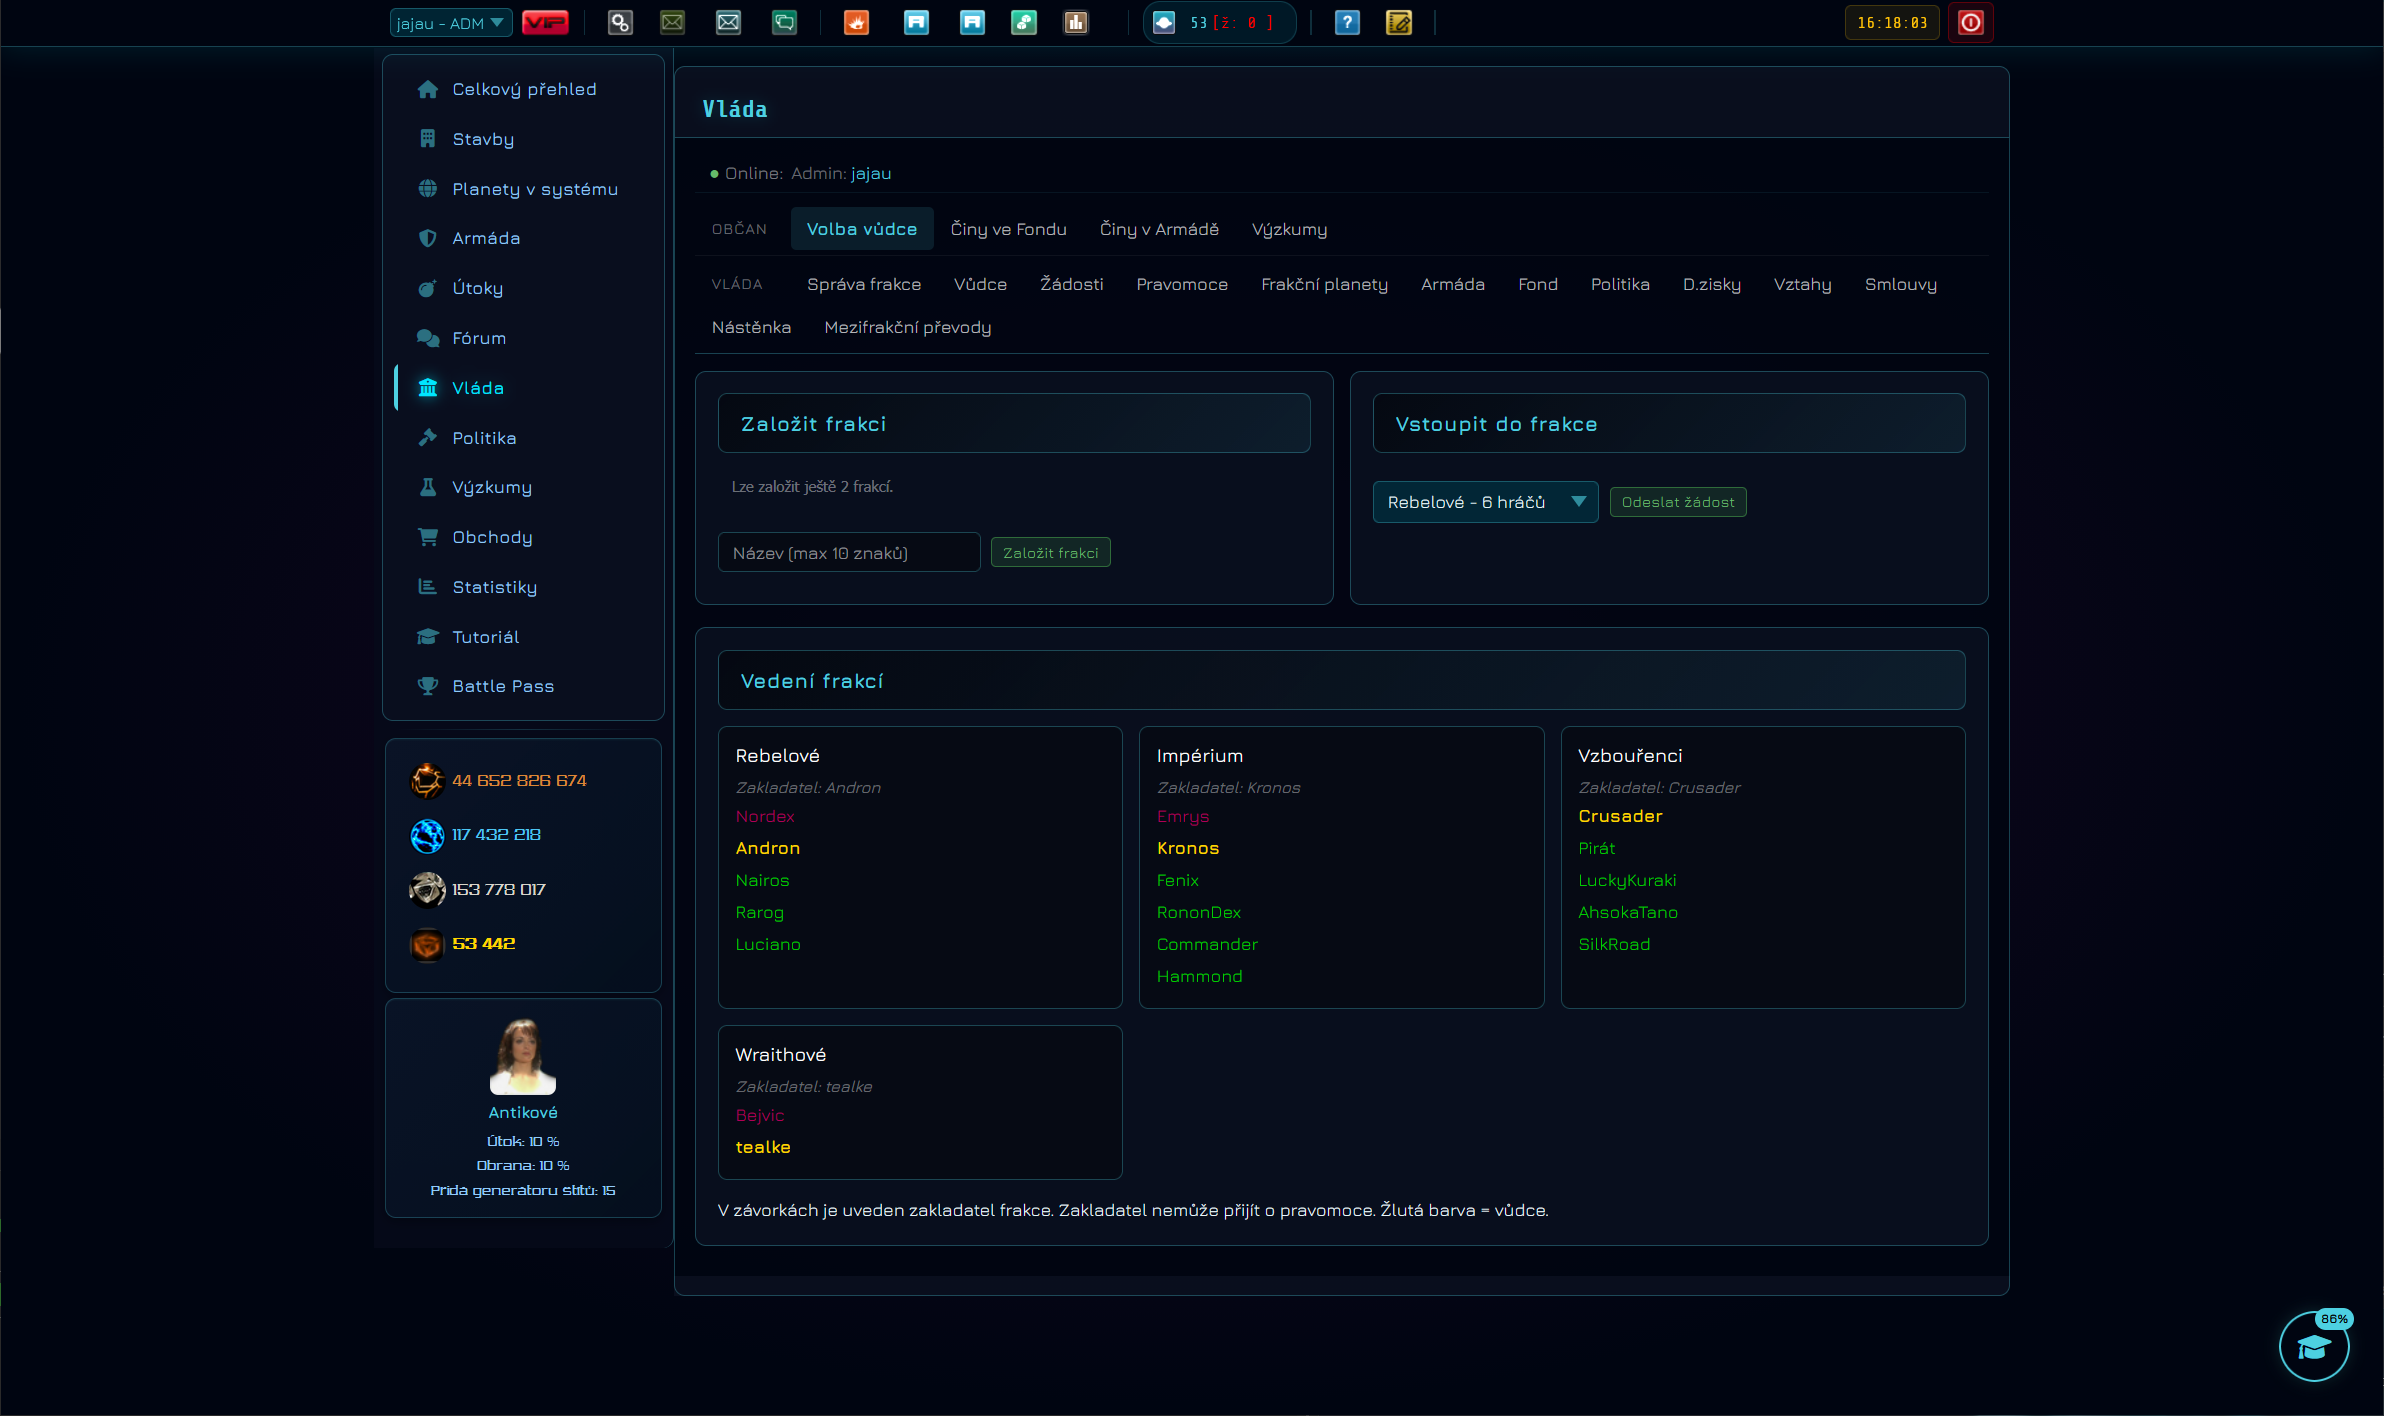Click the red power logout icon
This screenshot has width=2384, height=1416.
click(x=1970, y=22)
